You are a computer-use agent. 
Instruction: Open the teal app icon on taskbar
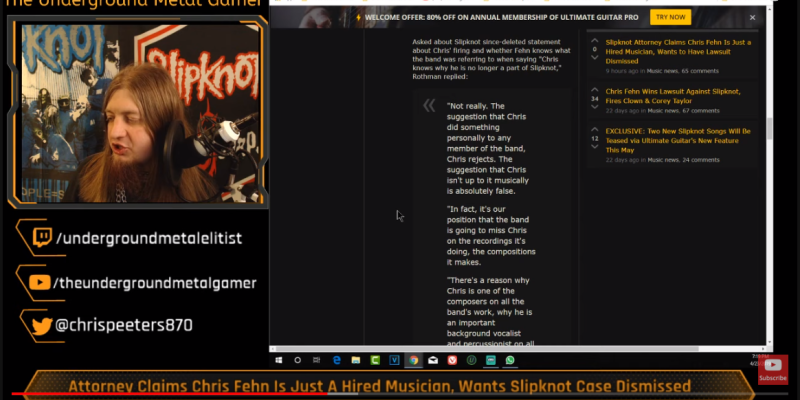(491, 360)
